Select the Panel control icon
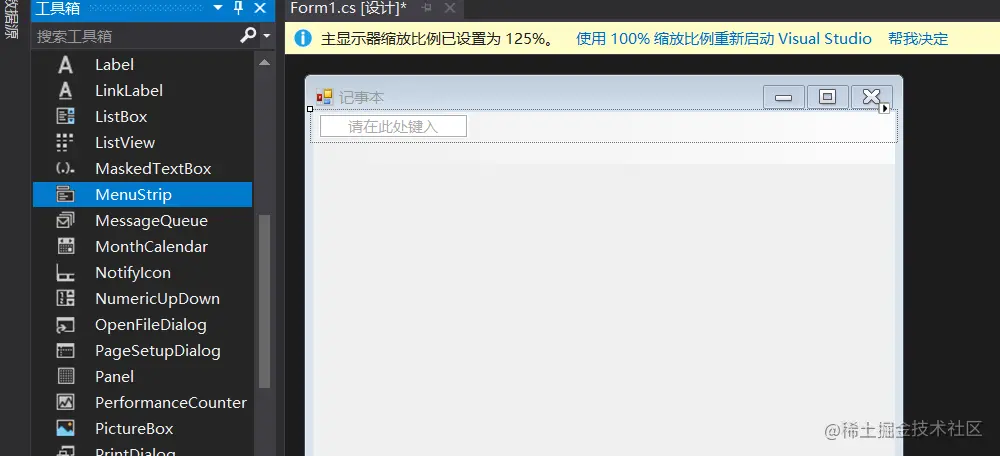Screen dimensions: 1000x456 pyautogui.click(x=65, y=377)
